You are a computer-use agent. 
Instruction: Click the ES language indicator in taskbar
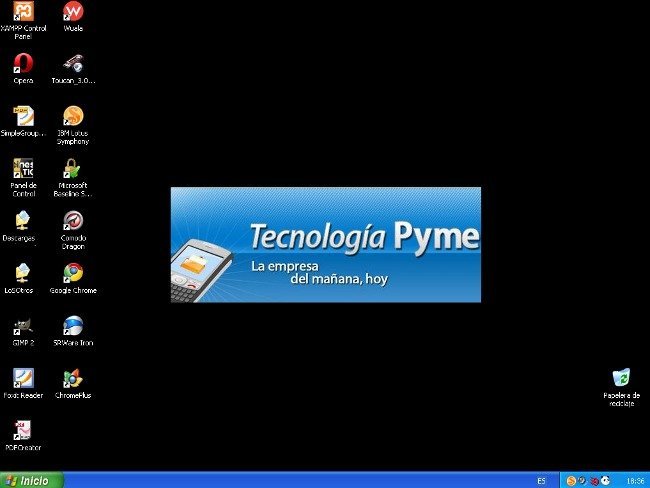click(x=541, y=481)
